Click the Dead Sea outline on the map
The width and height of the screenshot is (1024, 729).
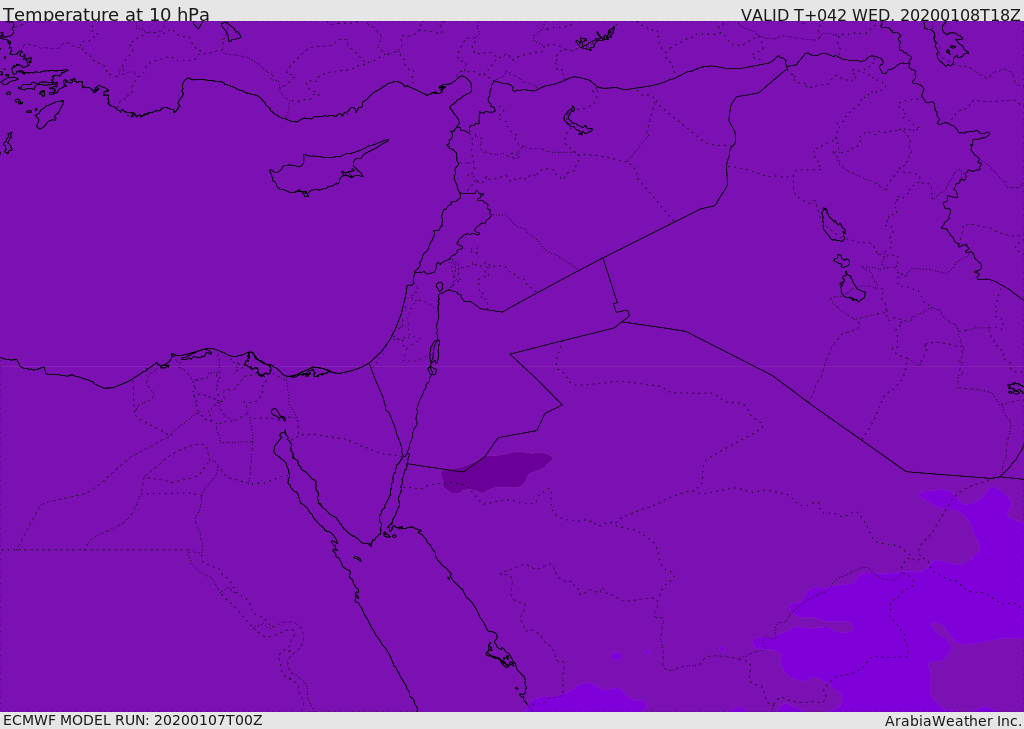434,357
